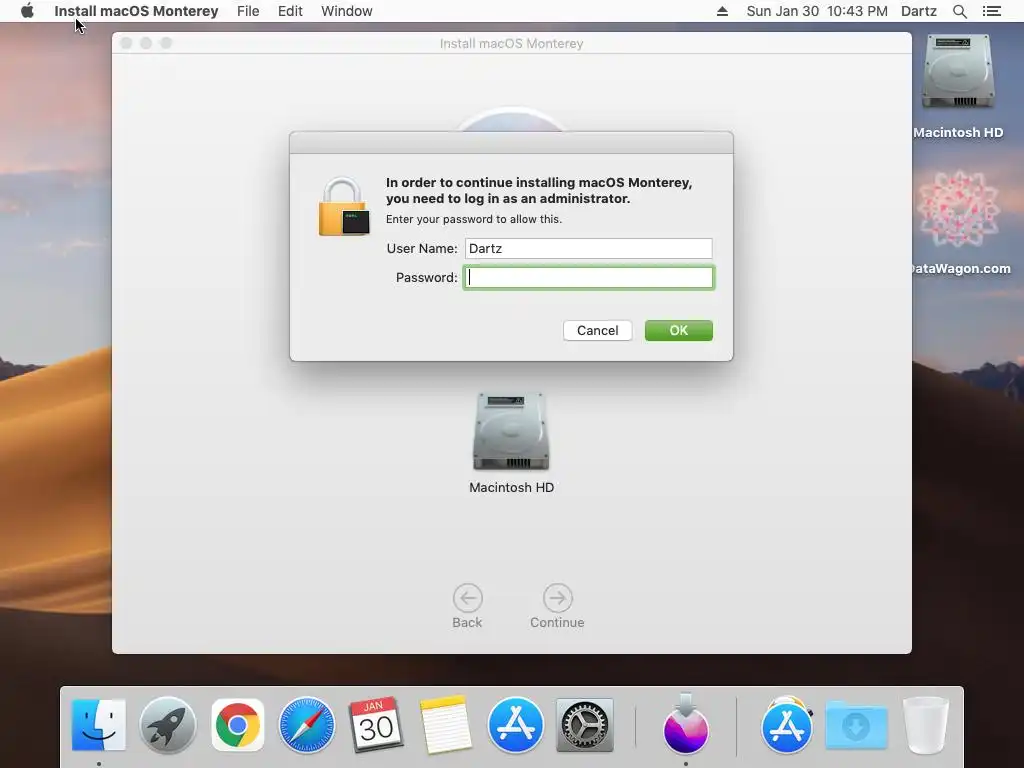Click the eject icon in menu bar
The image size is (1024, 768).
point(722,11)
